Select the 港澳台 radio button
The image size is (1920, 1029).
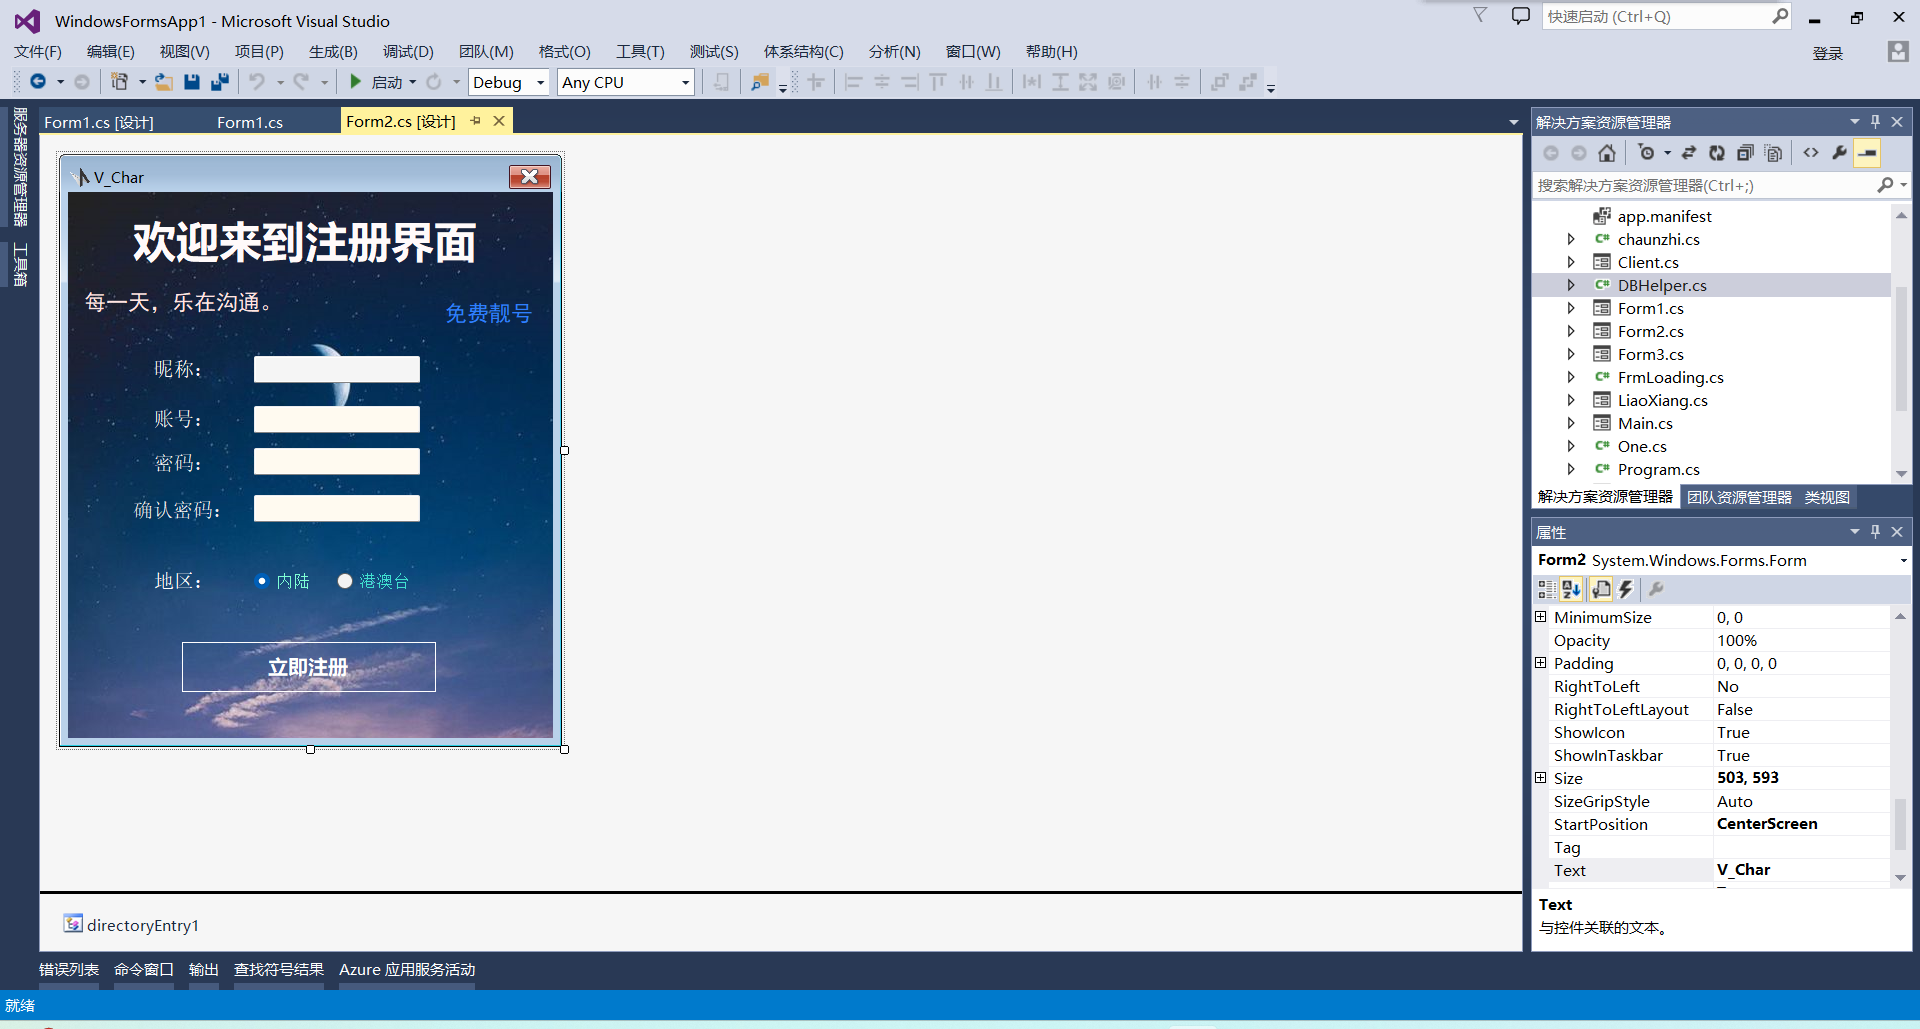[345, 580]
